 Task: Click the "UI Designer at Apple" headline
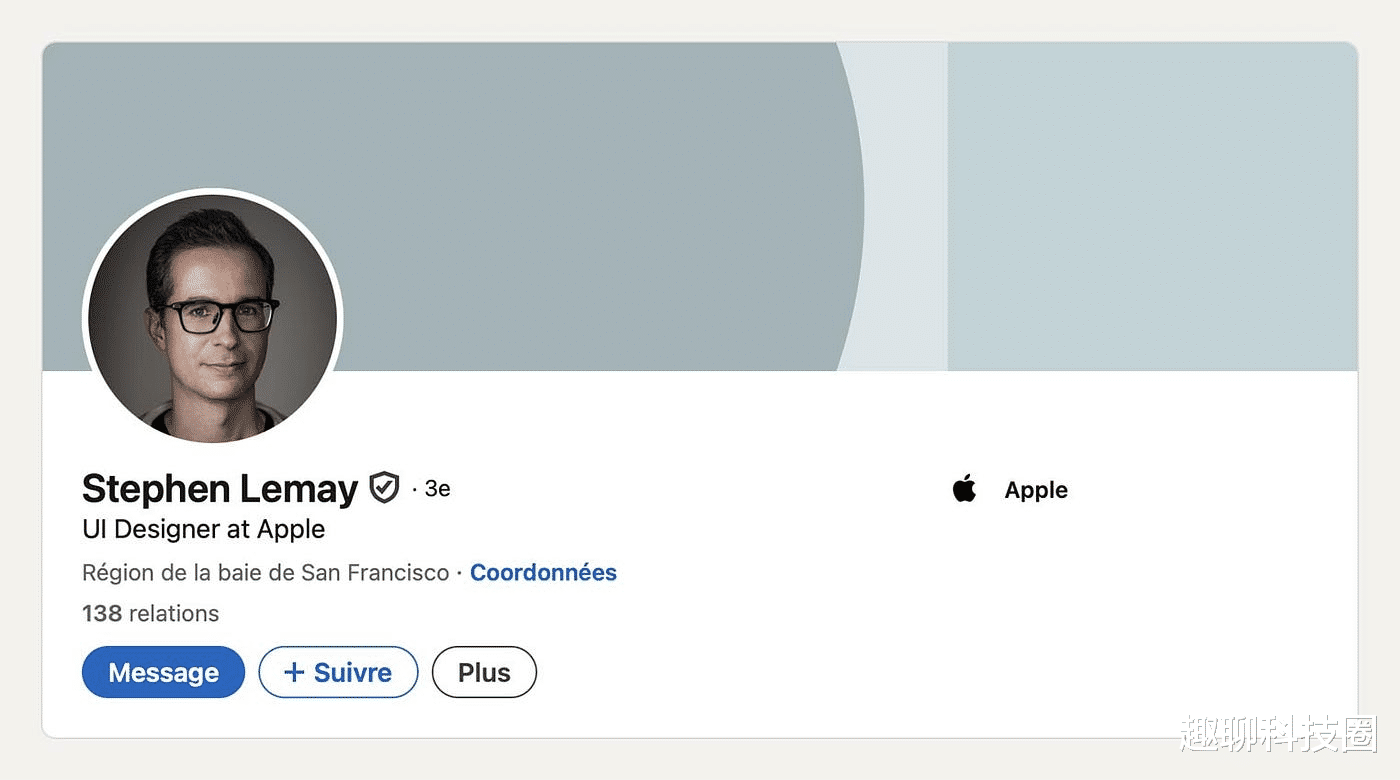(203, 529)
